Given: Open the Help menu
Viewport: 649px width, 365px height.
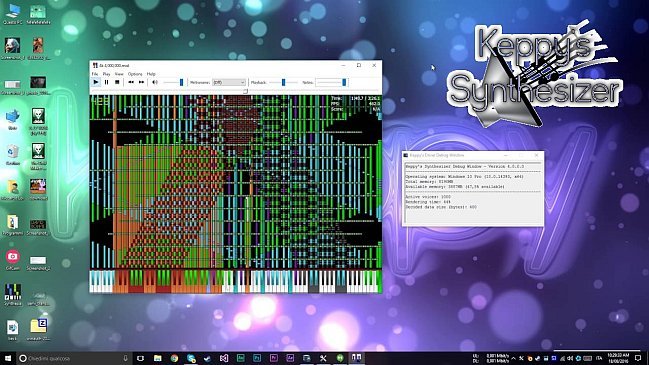Looking at the screenshot, I should tap(151, 74).
